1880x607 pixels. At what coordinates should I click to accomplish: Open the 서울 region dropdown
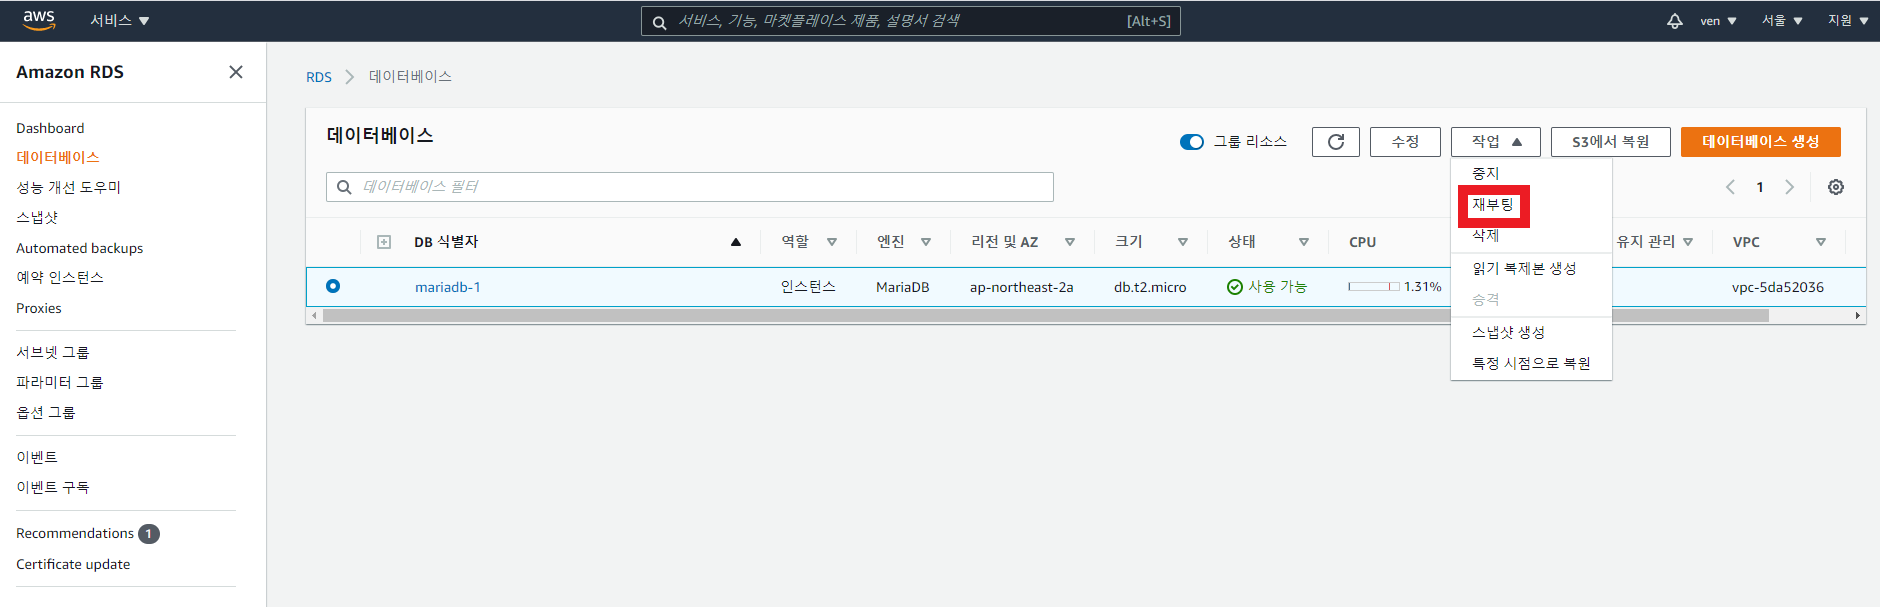[x=1782, y=21]
